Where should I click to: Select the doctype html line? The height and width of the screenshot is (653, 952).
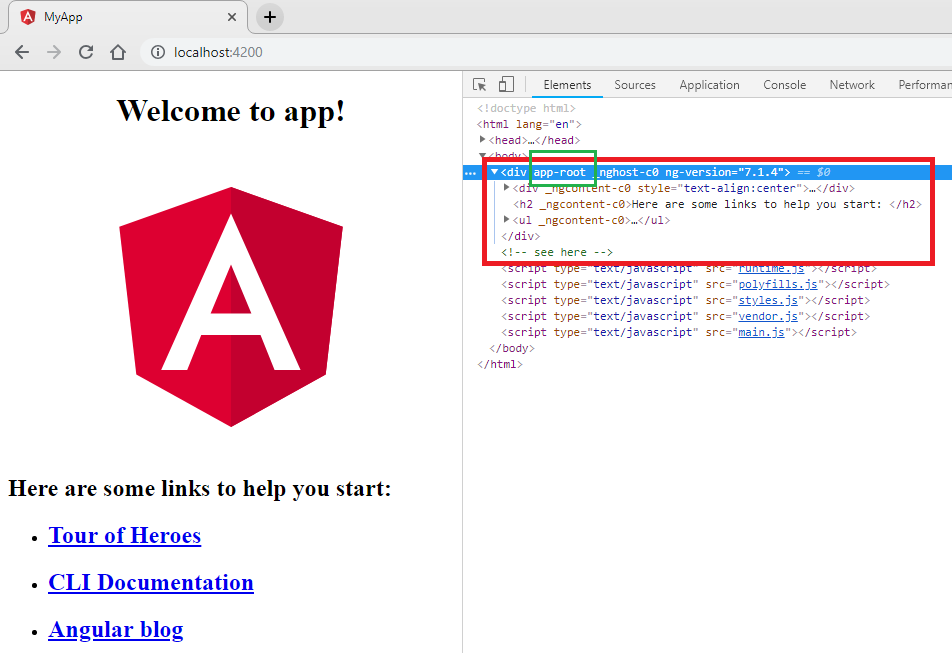[x=526, y=108]
